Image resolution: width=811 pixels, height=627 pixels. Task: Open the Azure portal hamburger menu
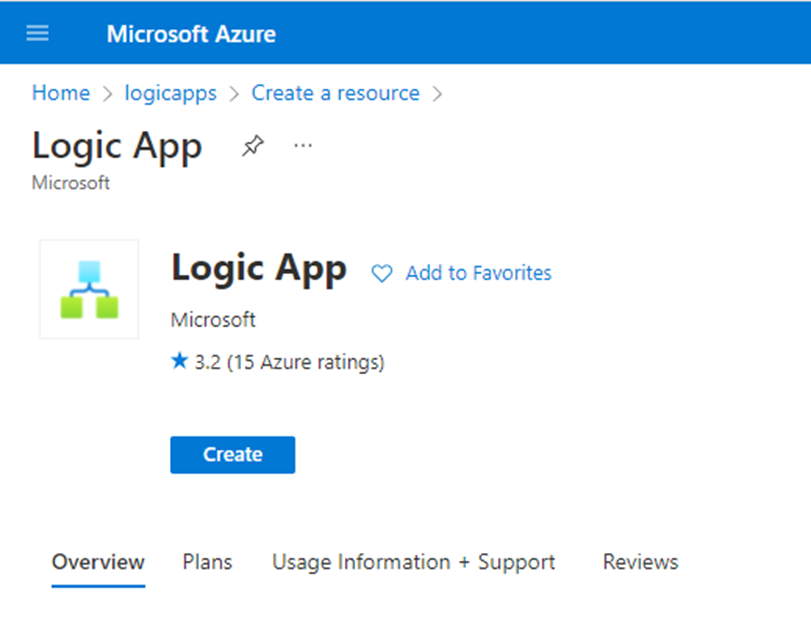[x=37, y=32]
